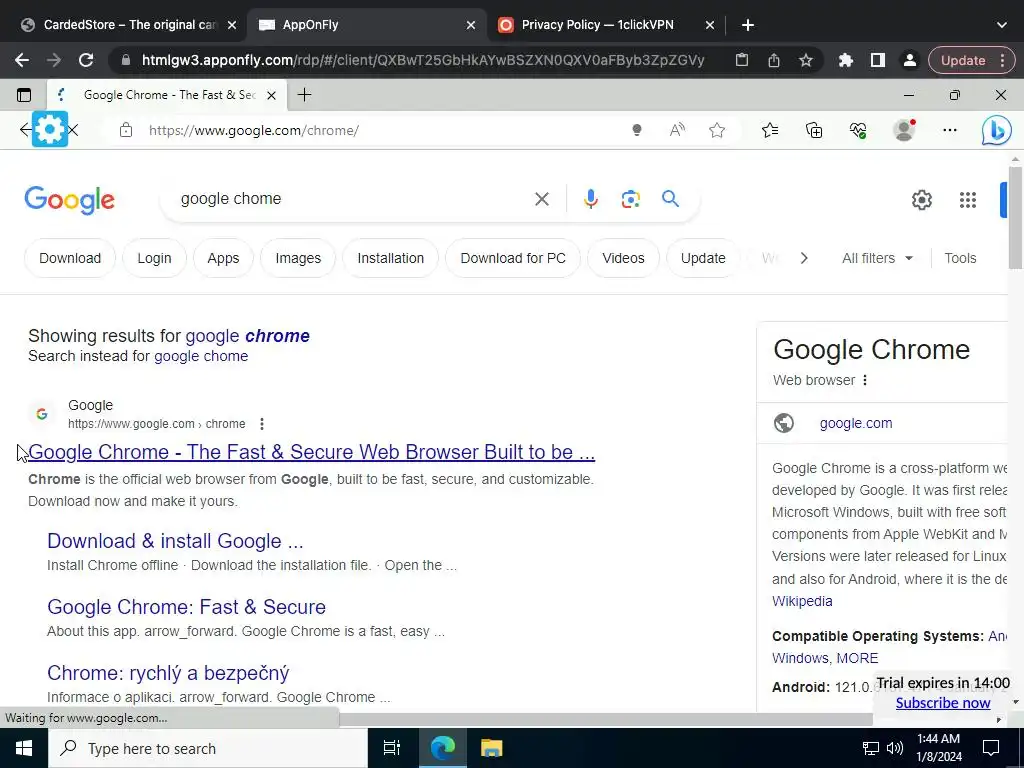The image size is (1024, 768).
Task: Open Download & install Google sitelink
Action: 175,541
